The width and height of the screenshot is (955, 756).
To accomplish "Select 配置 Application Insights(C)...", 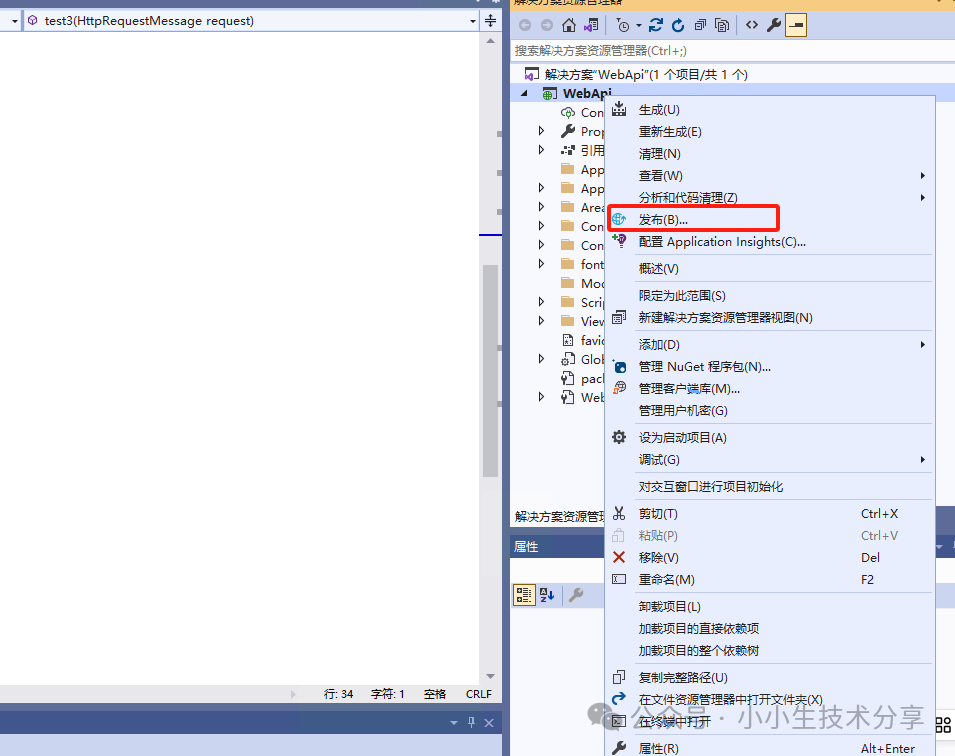I will click(770, 242).
